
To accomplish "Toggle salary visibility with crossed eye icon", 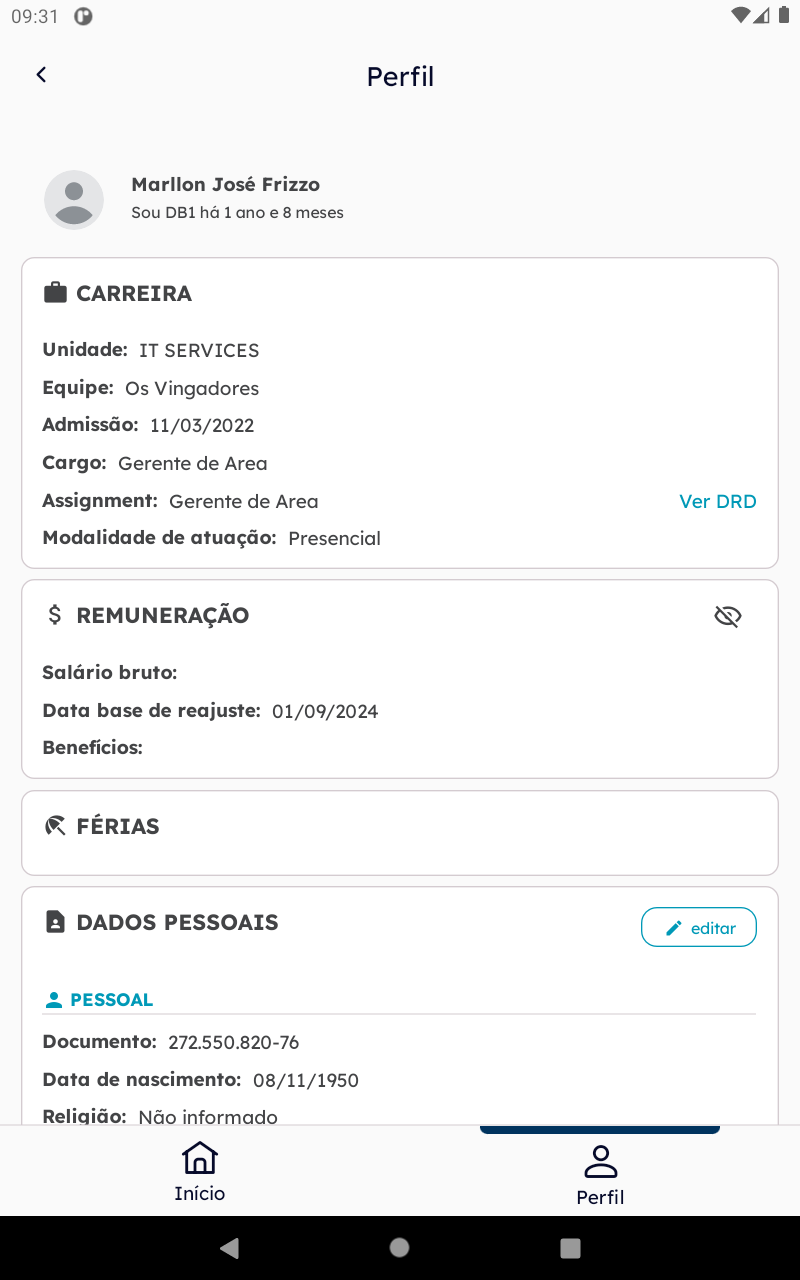I will (x=728, y=616).
